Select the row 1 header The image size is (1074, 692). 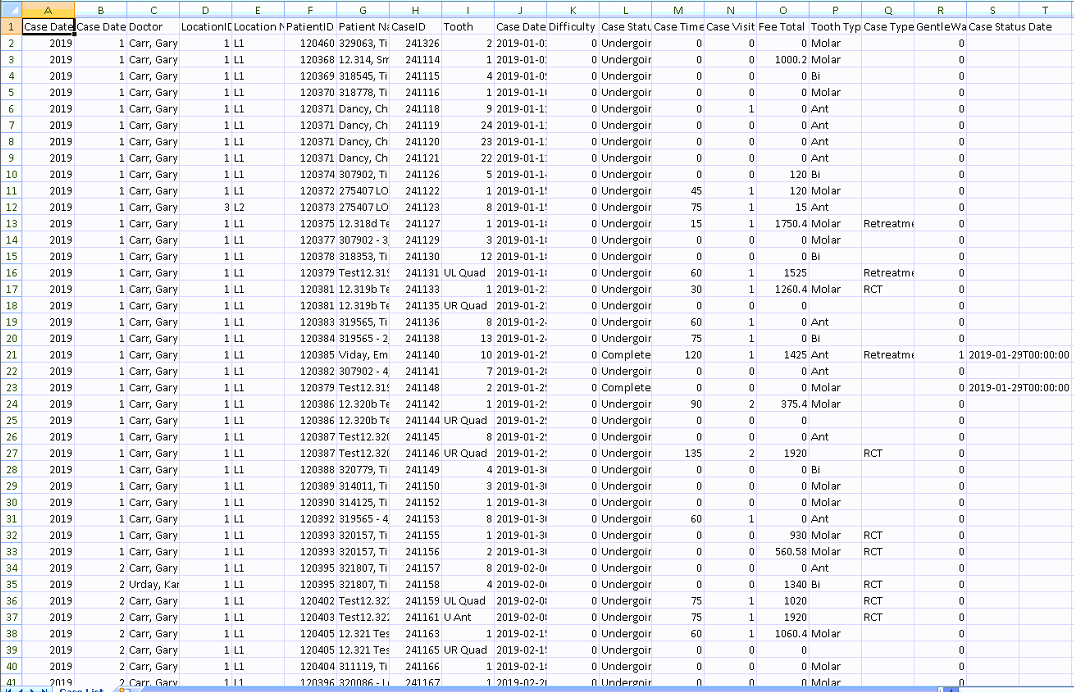point(10,27)
